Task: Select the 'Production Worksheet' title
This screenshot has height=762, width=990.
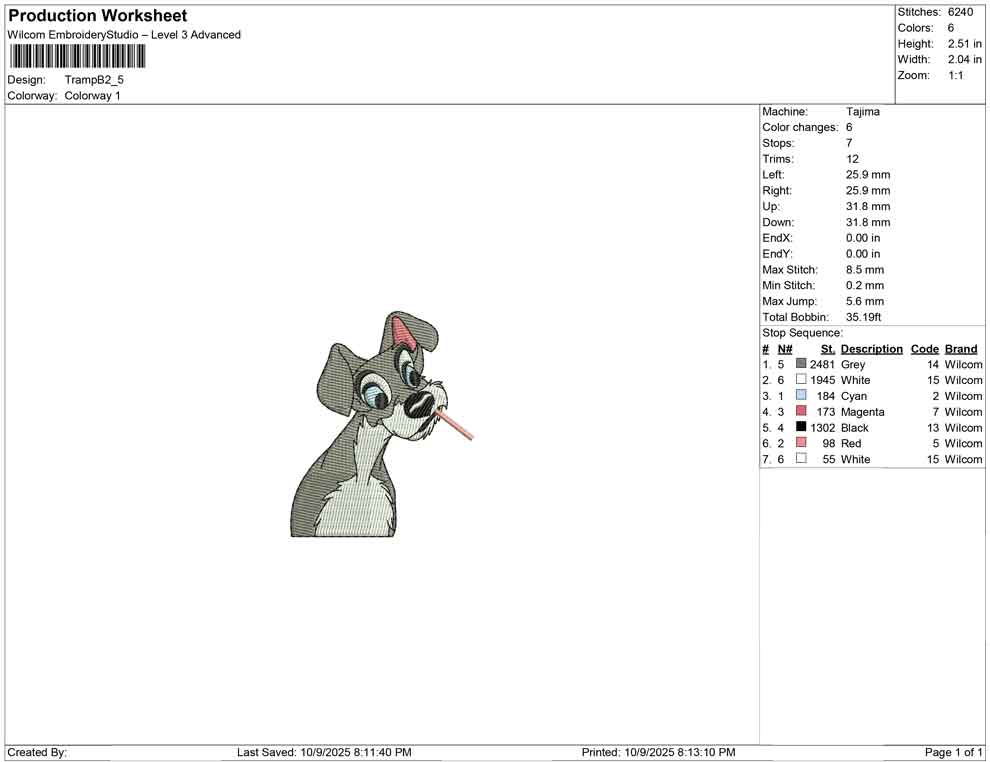Action: click(98, 16)
